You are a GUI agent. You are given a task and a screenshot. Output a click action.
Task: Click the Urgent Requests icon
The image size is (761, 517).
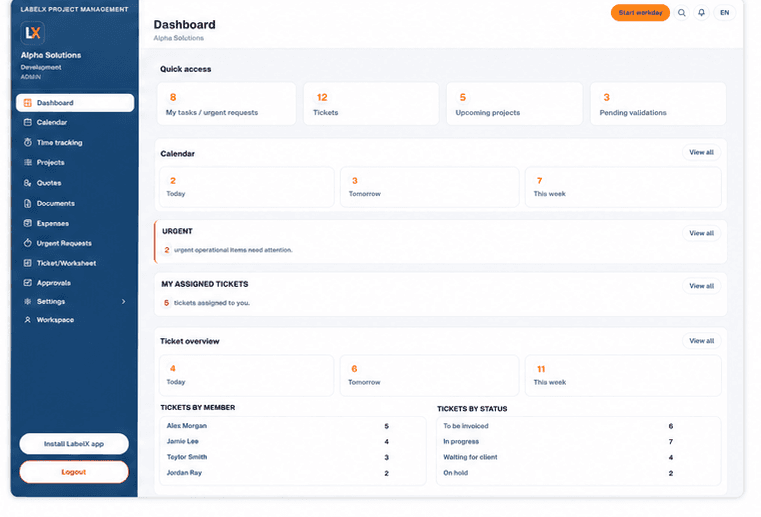[x=28, y=243]
